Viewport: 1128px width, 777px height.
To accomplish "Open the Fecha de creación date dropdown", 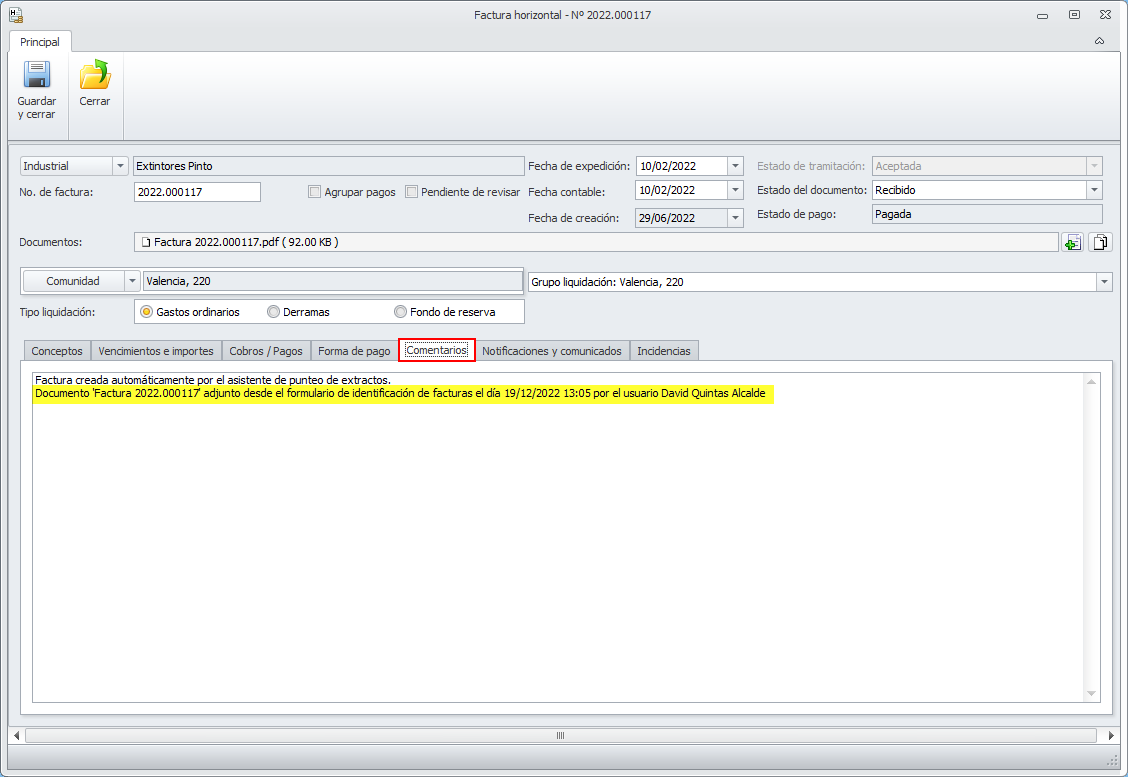I will click(x=735, y=218).
